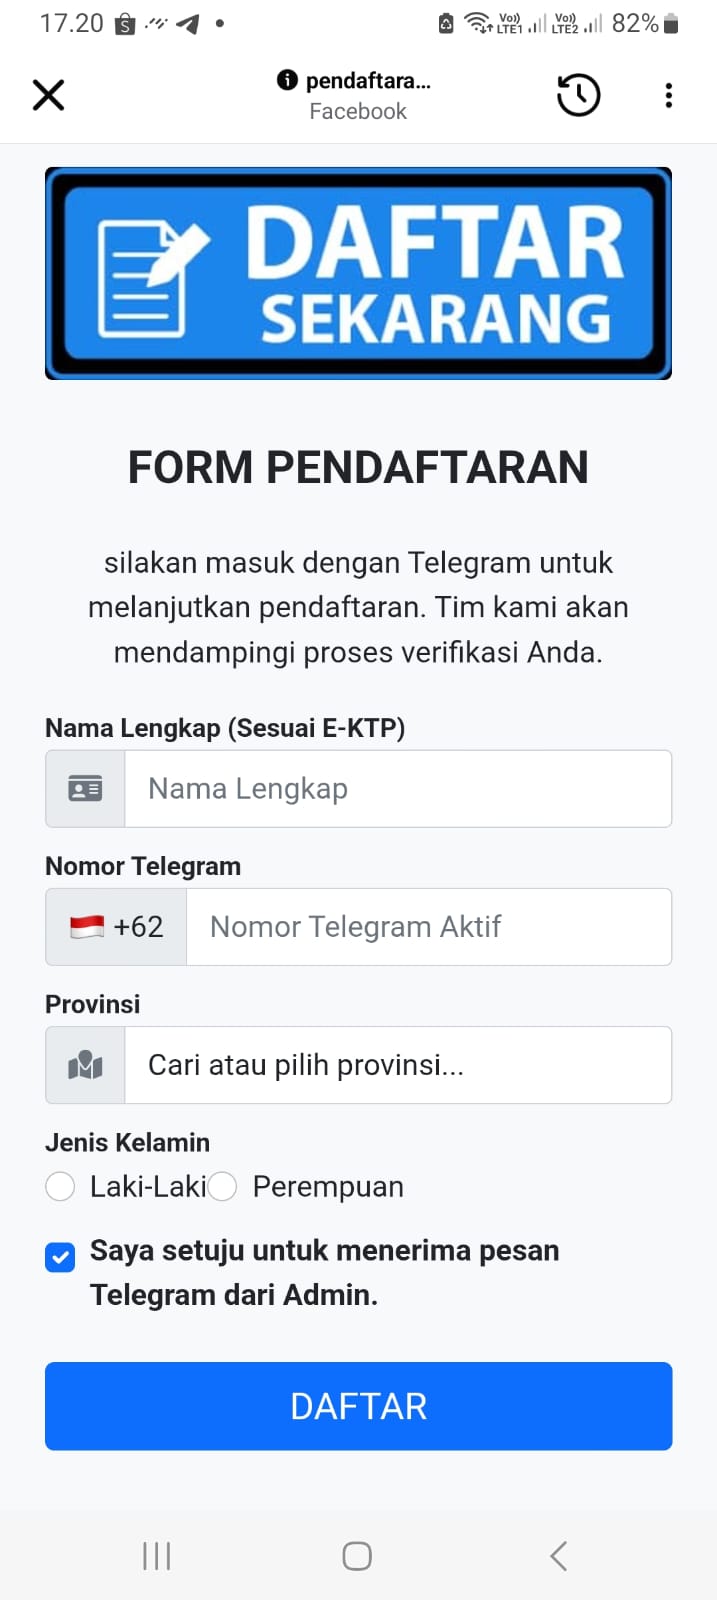Tap the DAFTAR SEKARANG banner image

tap(358, 273)
